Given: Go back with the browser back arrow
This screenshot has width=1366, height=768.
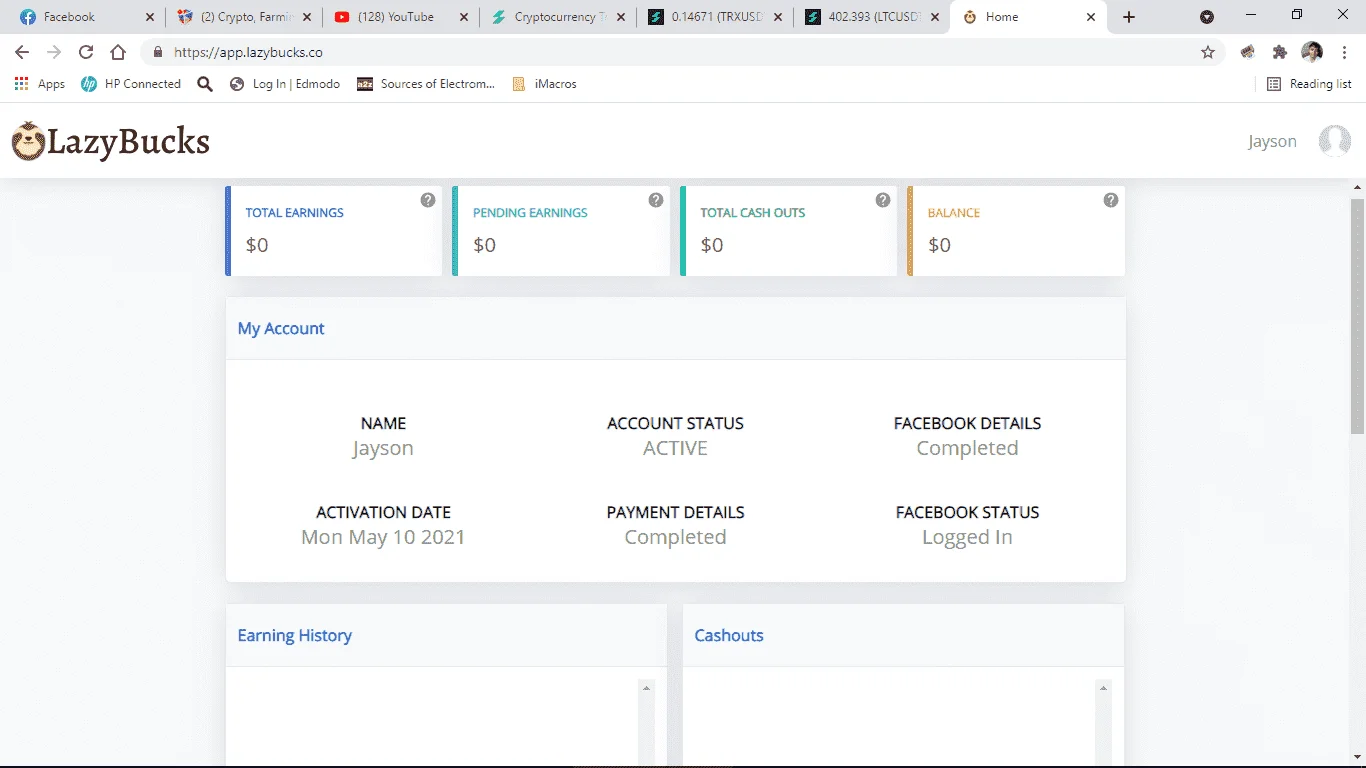Looking at the screenshot, I should coord(22,52).
